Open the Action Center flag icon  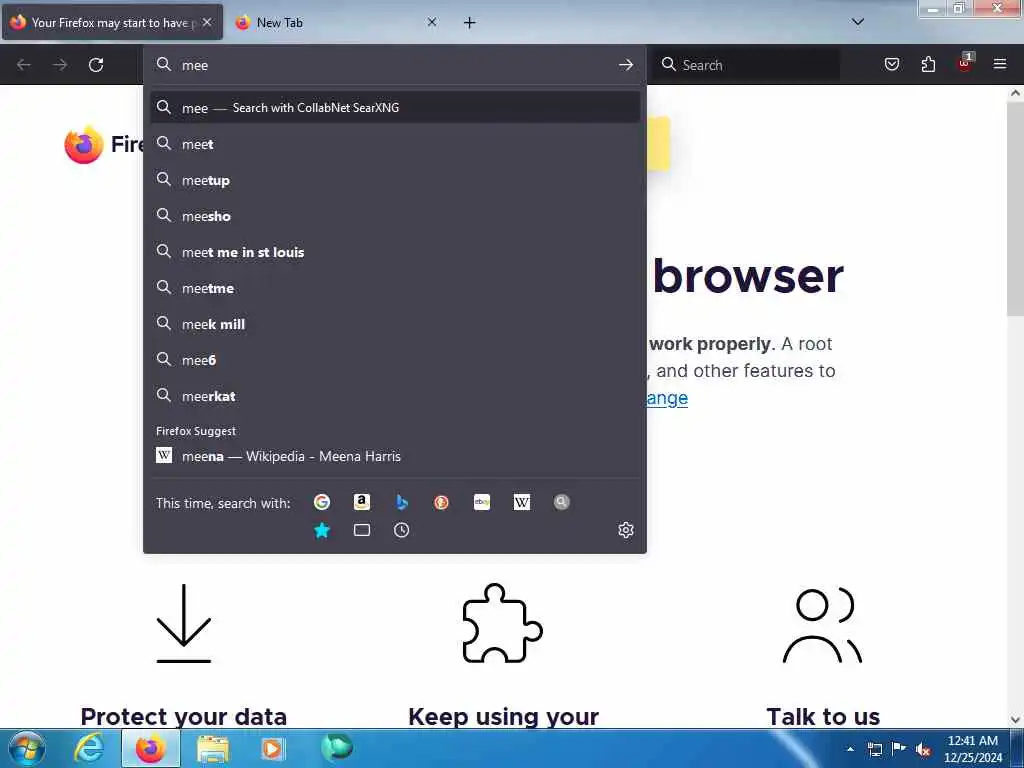tap(899, 748)
